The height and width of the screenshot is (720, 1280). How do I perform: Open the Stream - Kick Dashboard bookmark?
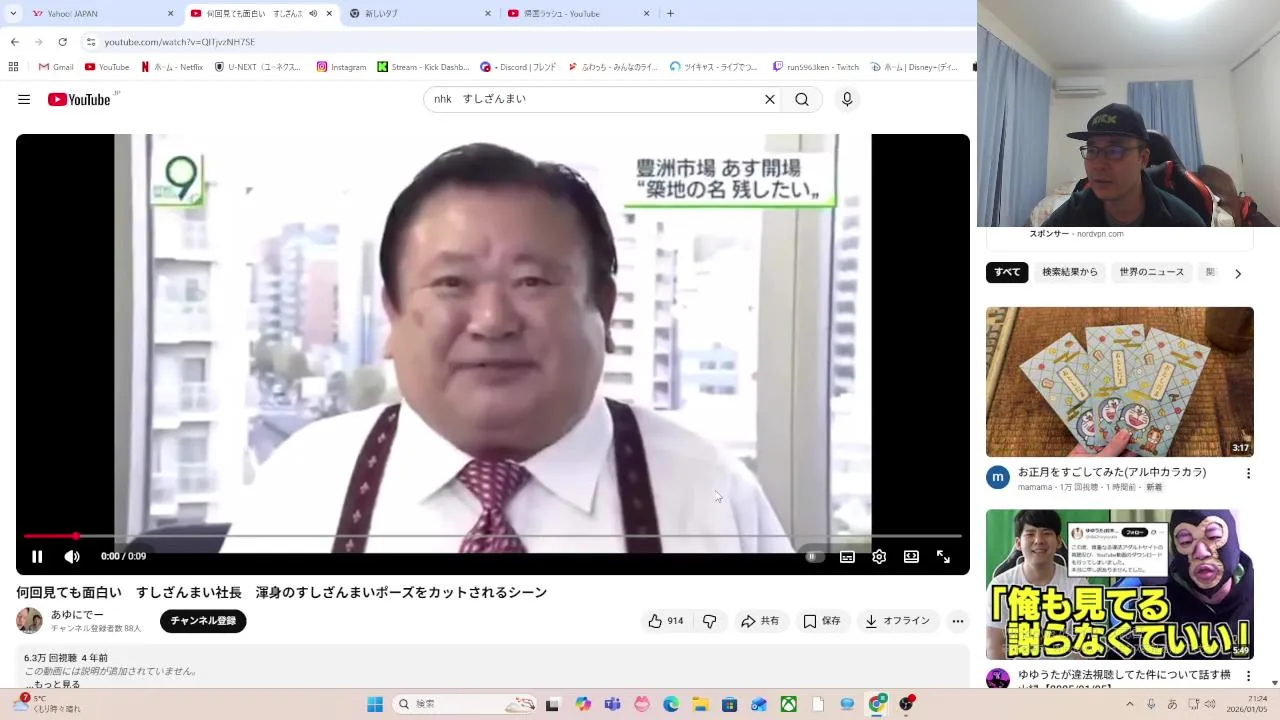click(x=423, y=67)
